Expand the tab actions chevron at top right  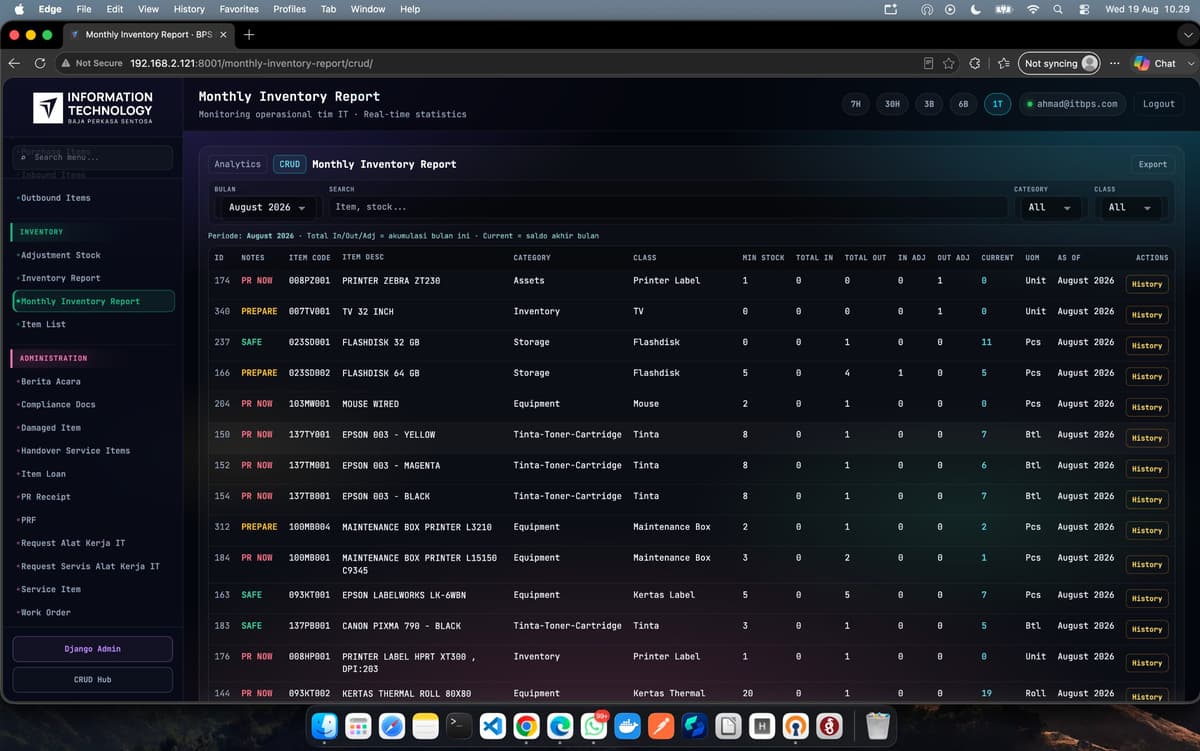(x=1187, y=34)
